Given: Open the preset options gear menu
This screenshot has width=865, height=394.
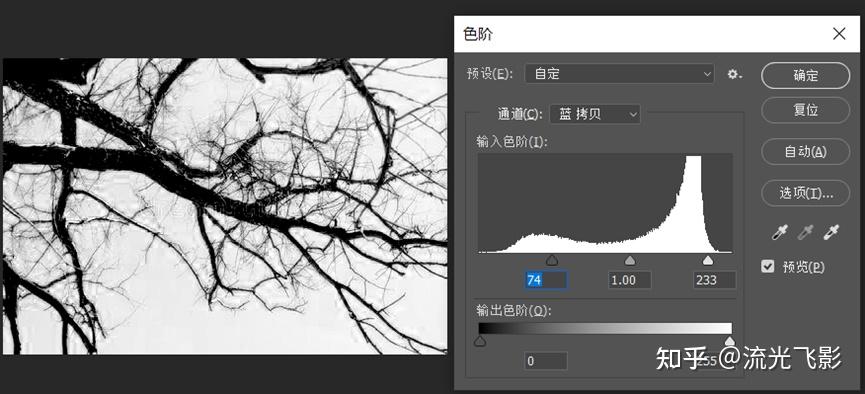Looking at the screenshot, I should [734, 74].
